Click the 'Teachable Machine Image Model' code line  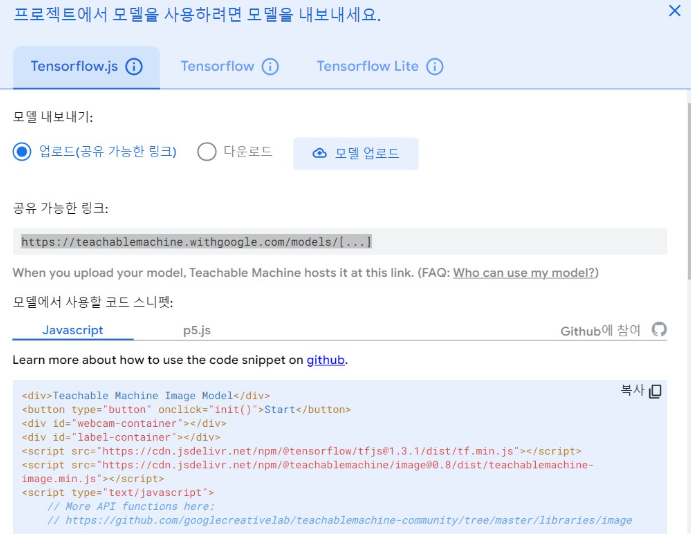(146, 396)
